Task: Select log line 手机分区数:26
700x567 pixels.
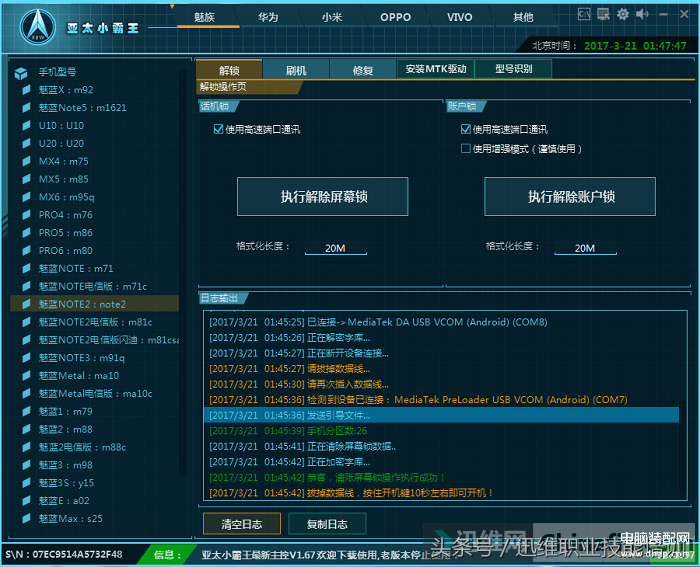Action: (x=442, y=431)
